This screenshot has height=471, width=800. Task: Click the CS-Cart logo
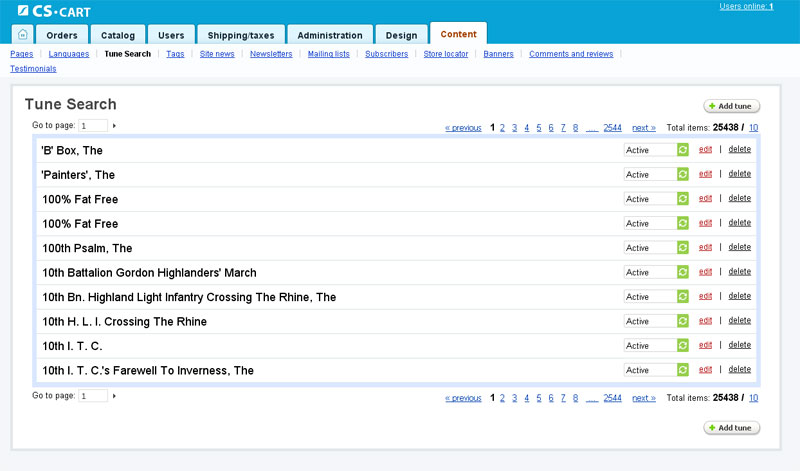click(55, 11)
